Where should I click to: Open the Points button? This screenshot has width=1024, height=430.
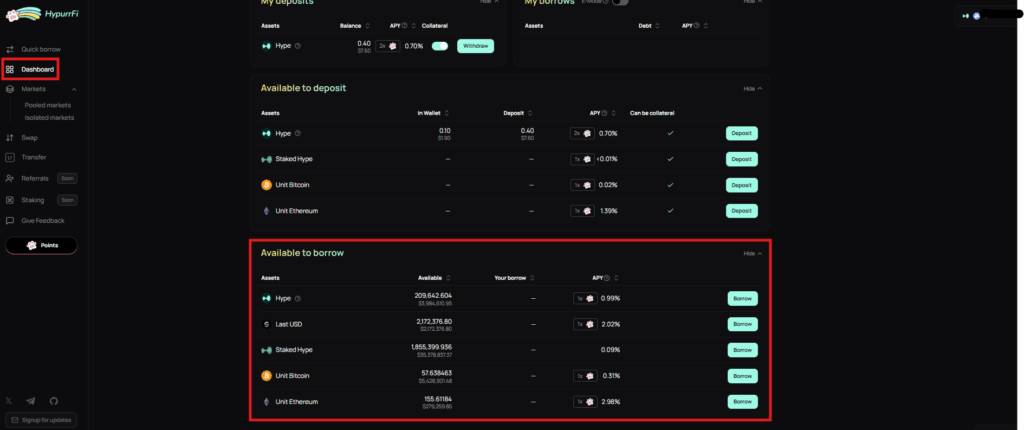pyautogui.click(x=41, y=245)
